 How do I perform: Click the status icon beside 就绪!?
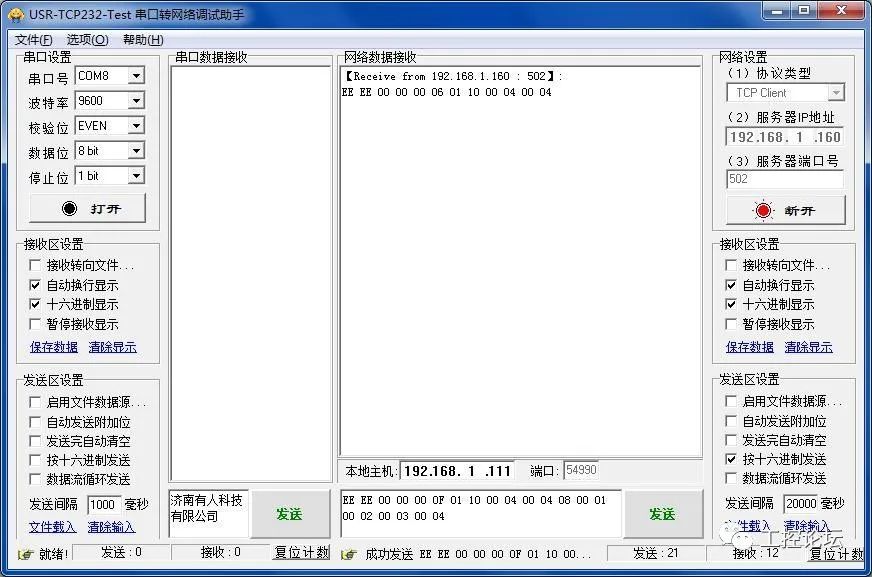(25, 554)
